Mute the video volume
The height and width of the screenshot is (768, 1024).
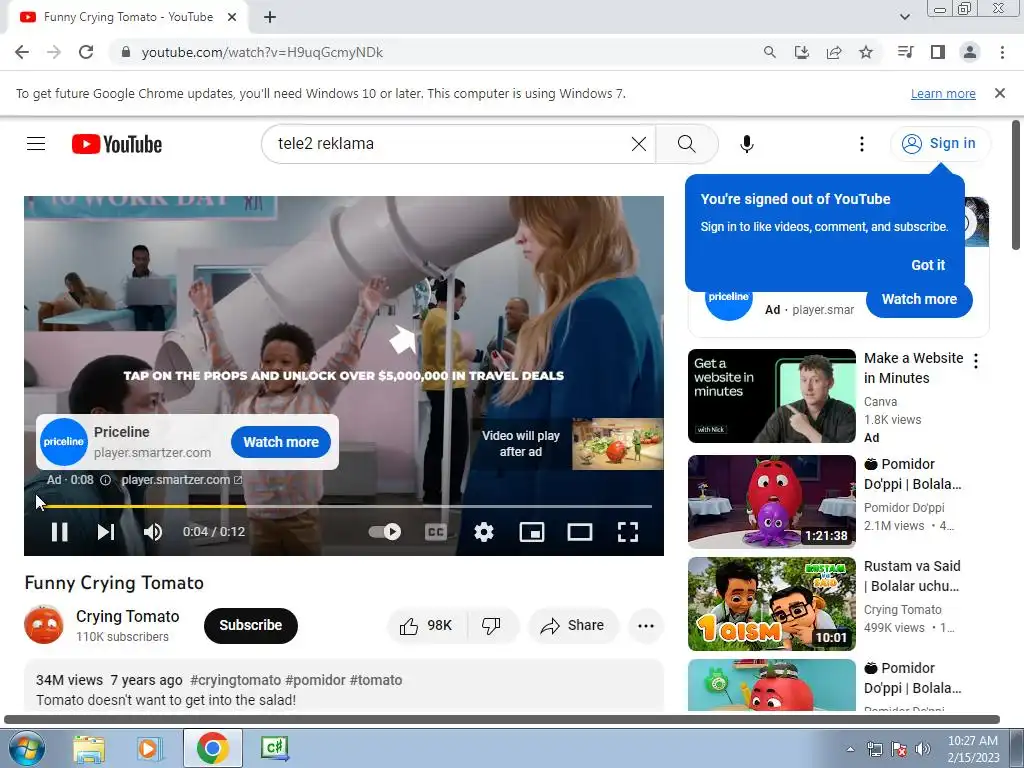153,532
